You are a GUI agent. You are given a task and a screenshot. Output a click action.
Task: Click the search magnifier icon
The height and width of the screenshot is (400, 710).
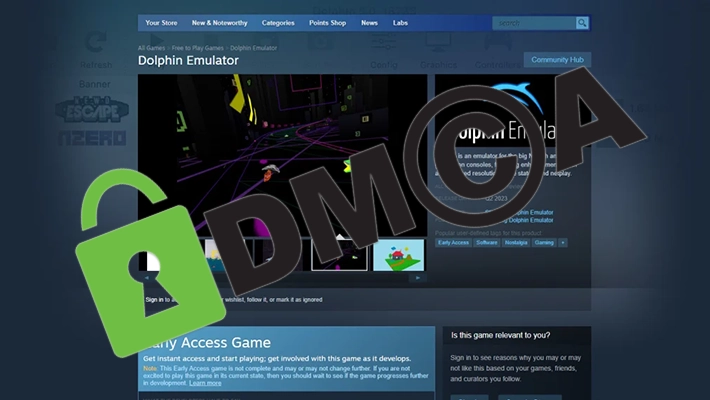tap(582, 23)
